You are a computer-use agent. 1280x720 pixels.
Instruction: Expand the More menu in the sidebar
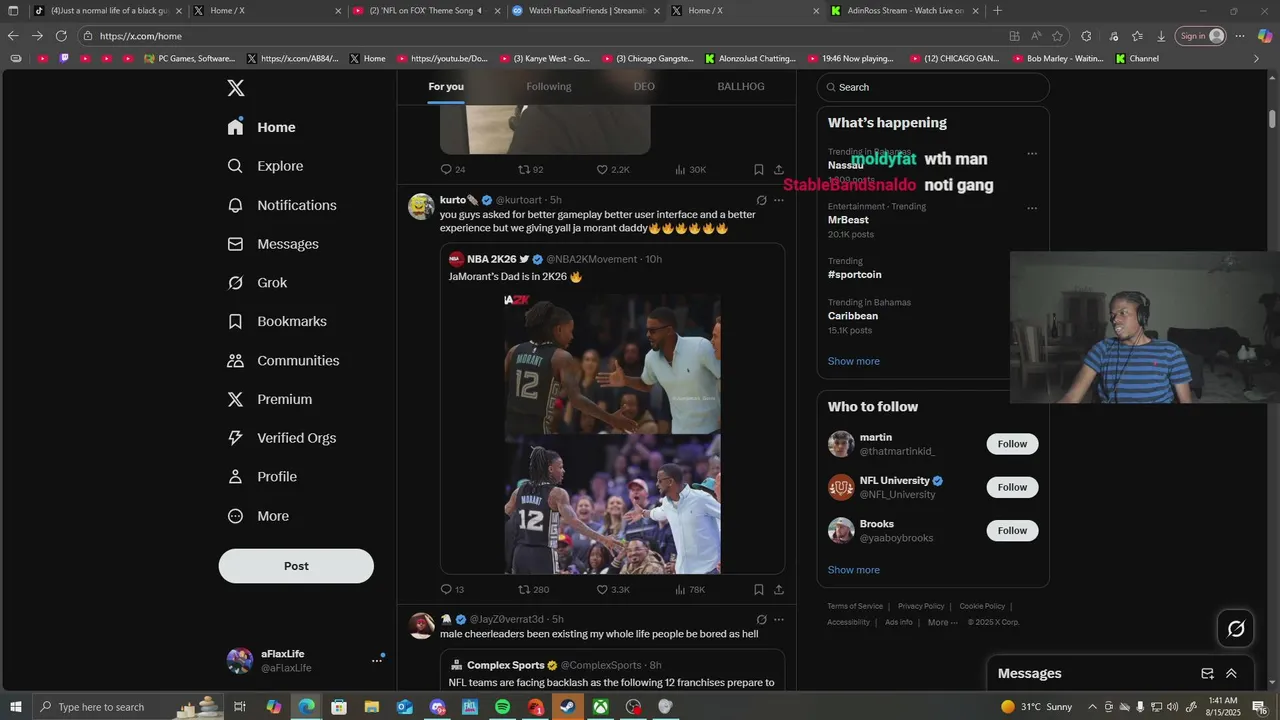258,516
